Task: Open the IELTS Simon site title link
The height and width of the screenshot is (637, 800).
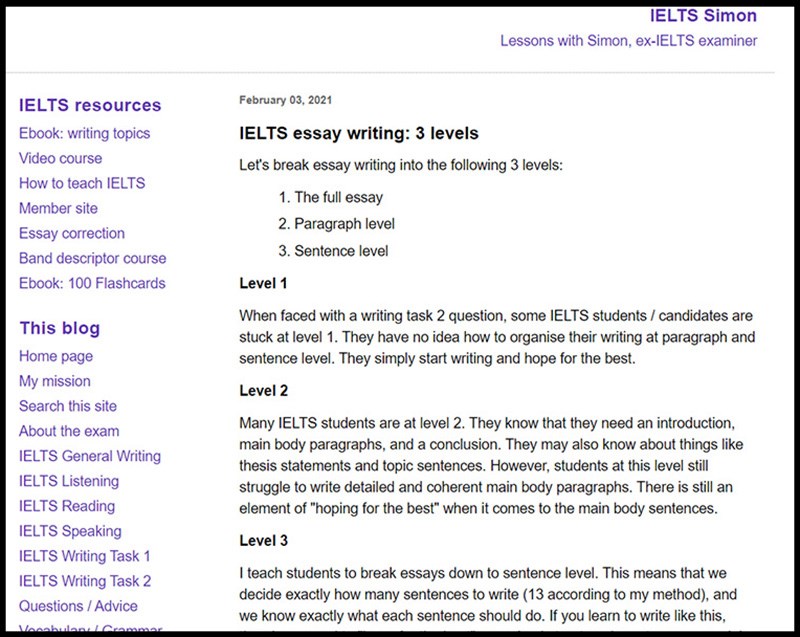Action: (x=703, y=16)
